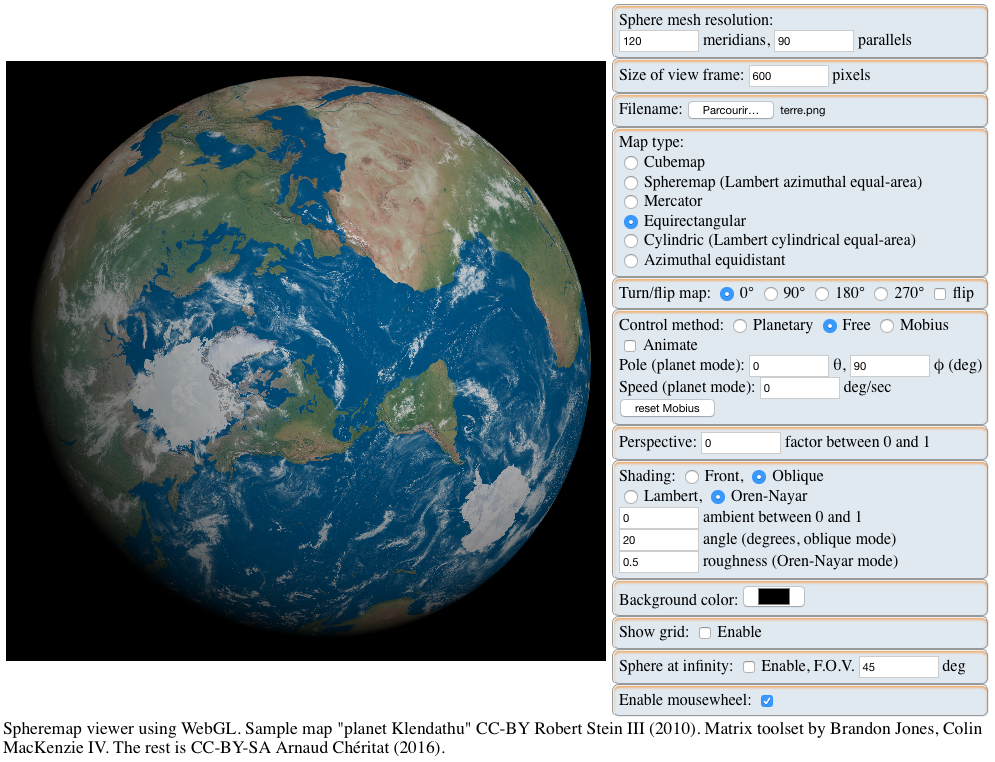The width and height of the screenshot is (995, 762).
Task: Open the background color picker
Action: coord(774,597)
